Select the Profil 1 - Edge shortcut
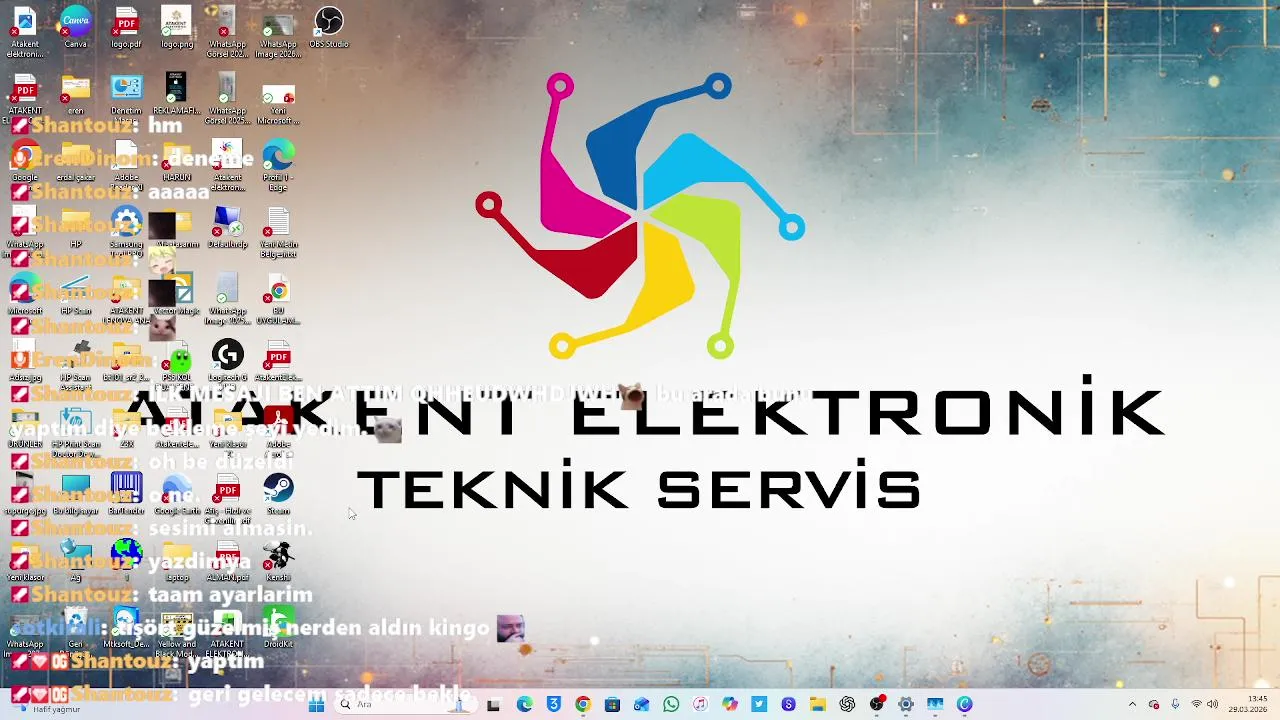 (278, 166)
